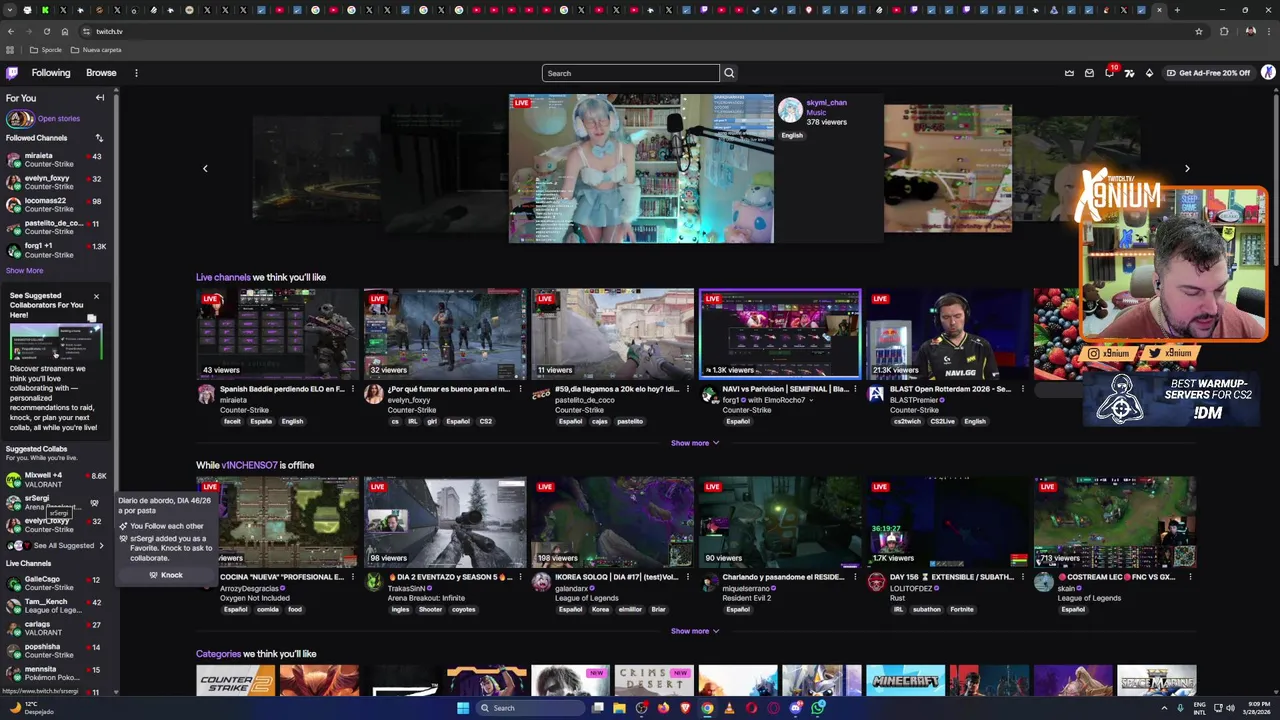Click the 7TV extension icon
The image size is (1280, 720).
tap(1129, 73)
